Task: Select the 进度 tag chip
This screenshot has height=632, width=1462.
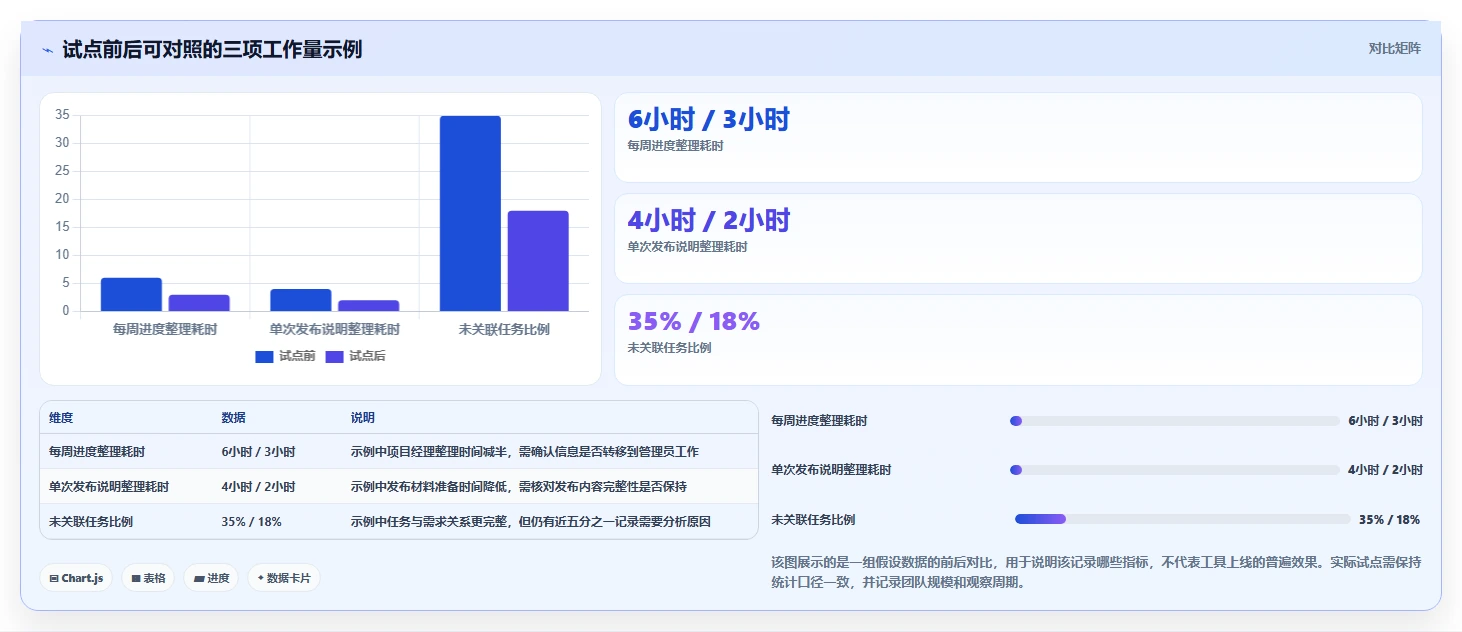Action: point(211,578)
